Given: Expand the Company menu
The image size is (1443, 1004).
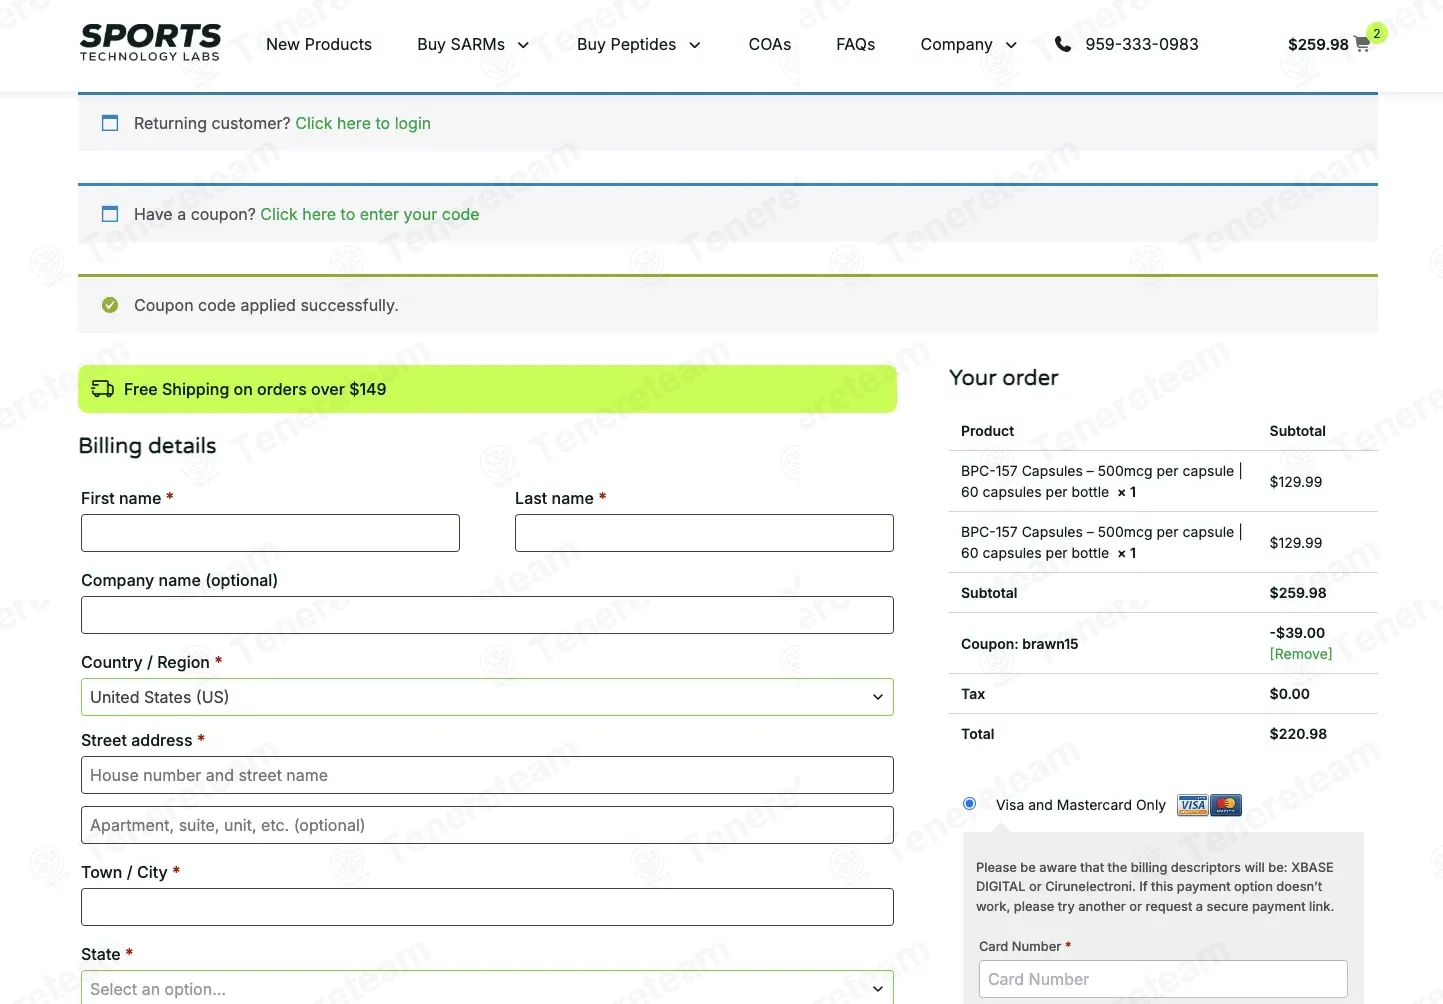Looking at the screenshot, I should (x=969, y=44).
